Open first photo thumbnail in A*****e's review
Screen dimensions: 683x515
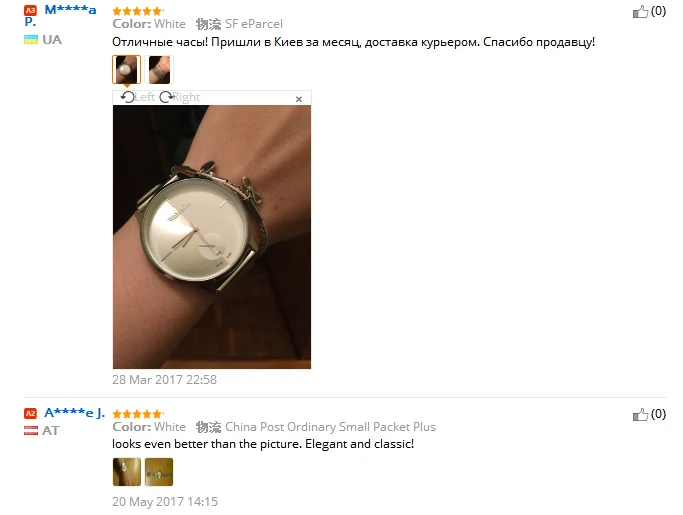click(x=127, y=472)
